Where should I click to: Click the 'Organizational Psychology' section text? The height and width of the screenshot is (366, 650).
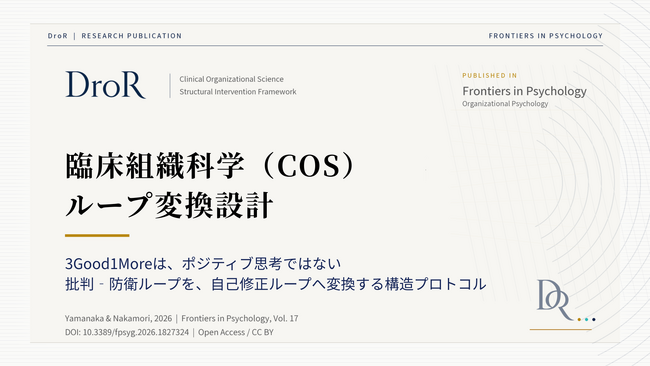[505, 104]
